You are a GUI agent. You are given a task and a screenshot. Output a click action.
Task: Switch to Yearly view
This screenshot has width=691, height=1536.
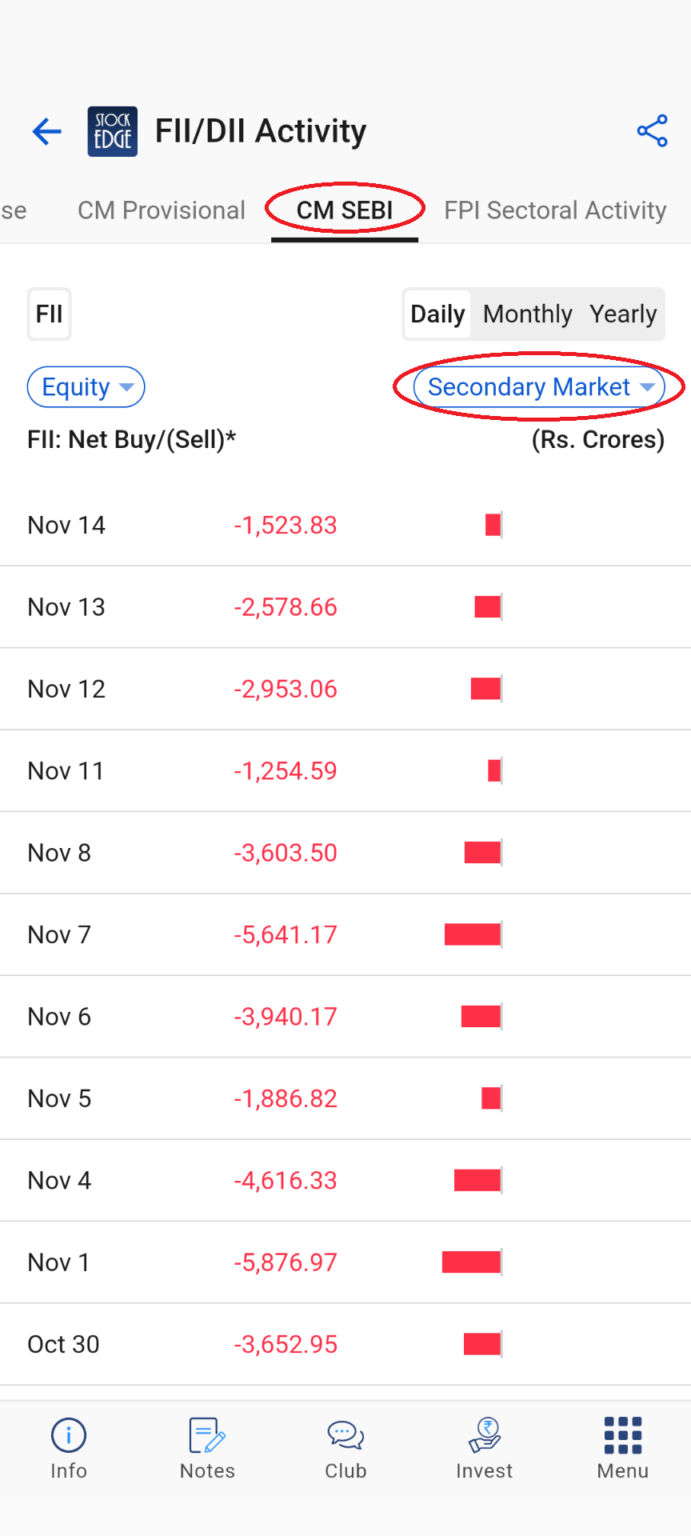point(622,313)
